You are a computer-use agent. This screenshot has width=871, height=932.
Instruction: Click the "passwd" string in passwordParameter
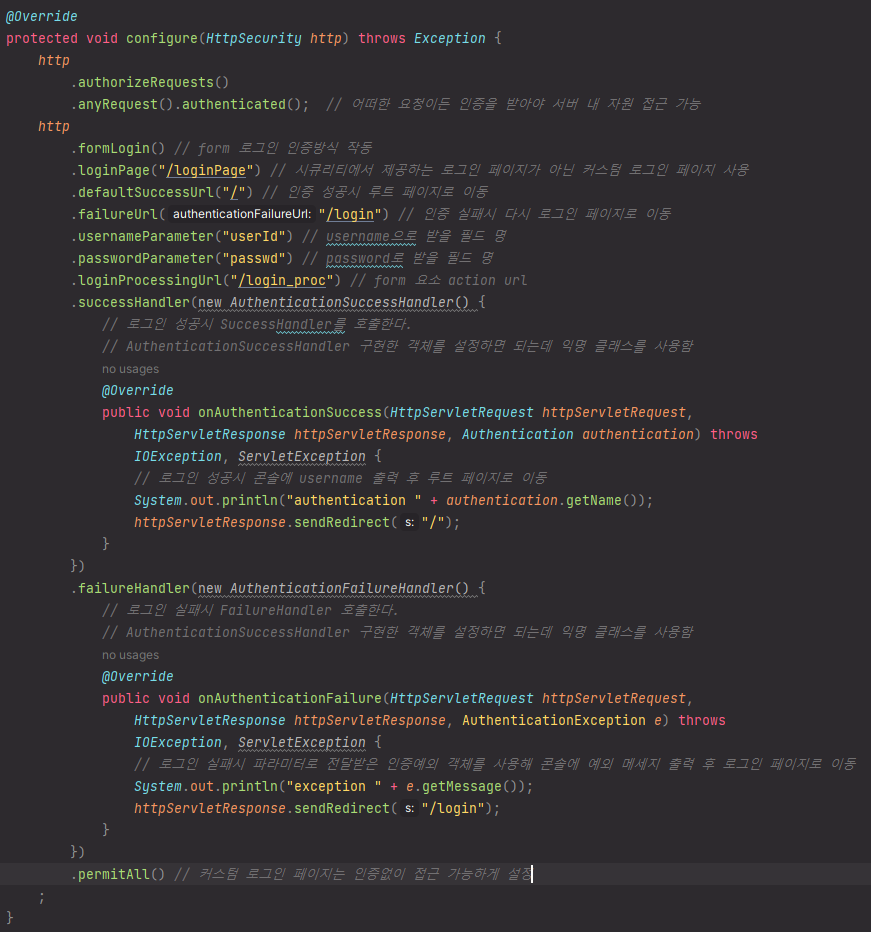(253, 259)
